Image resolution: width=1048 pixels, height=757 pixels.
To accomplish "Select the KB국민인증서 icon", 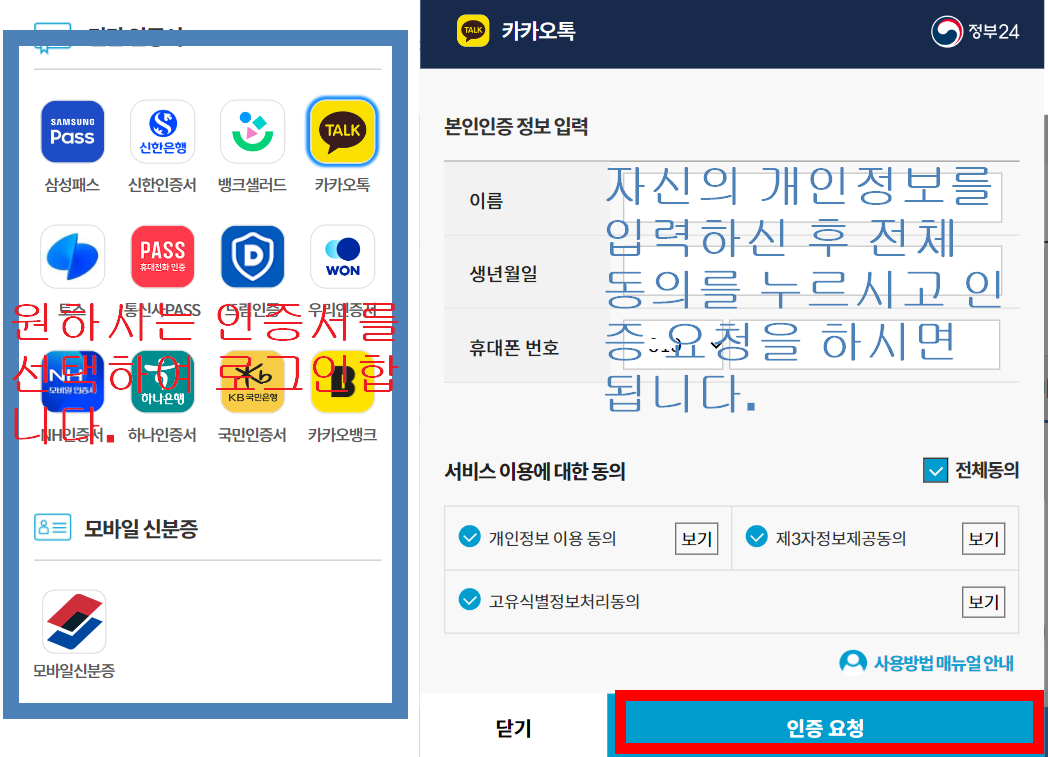I will tap(252, 382).
